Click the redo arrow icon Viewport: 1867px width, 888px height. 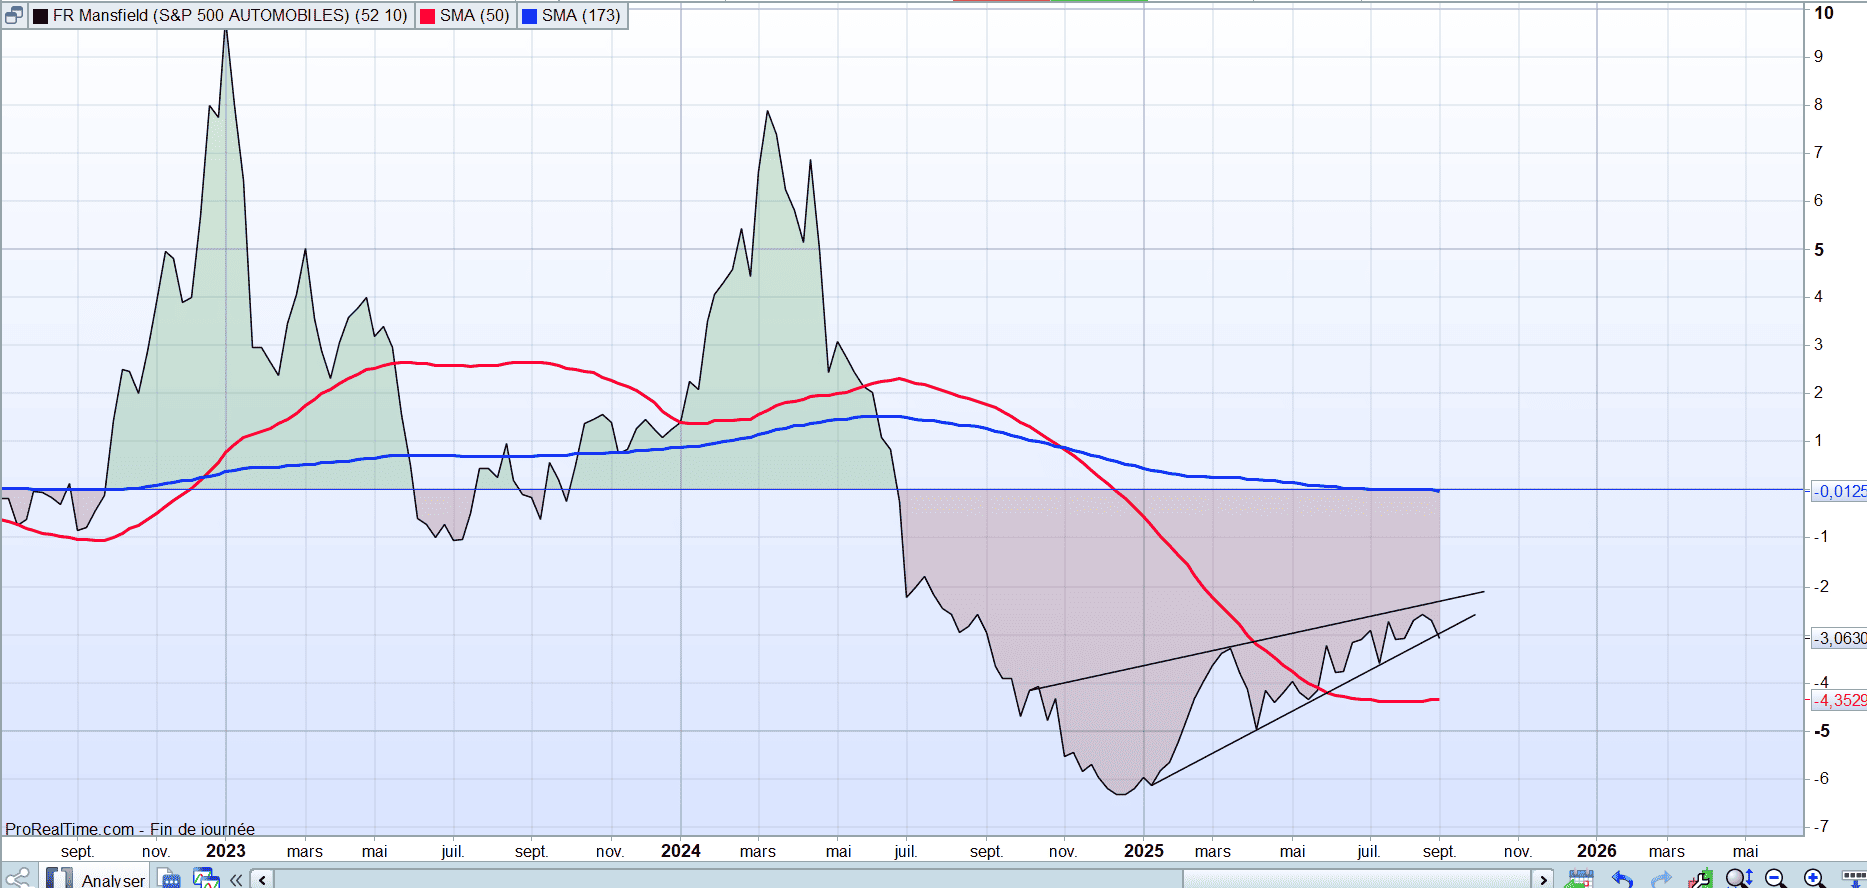click(1661, 879)
